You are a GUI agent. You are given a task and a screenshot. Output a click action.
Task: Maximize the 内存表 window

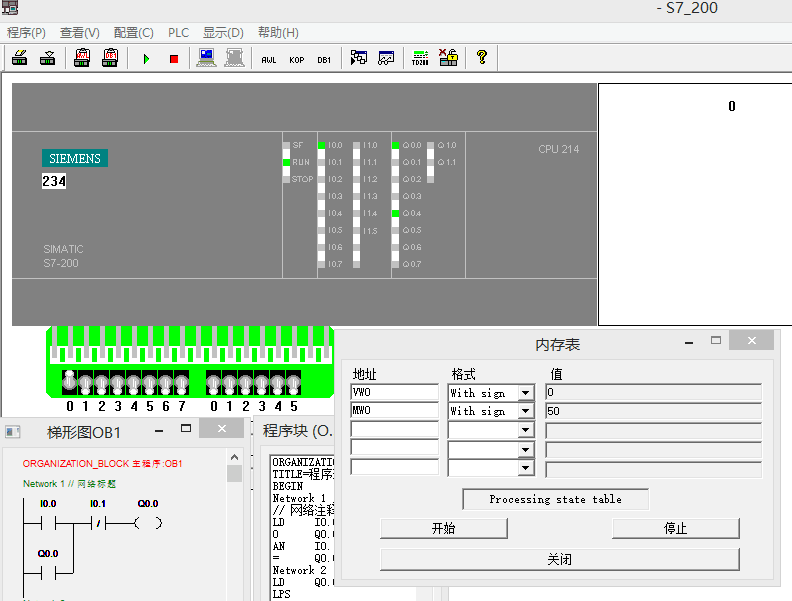(x=716, y=340)
